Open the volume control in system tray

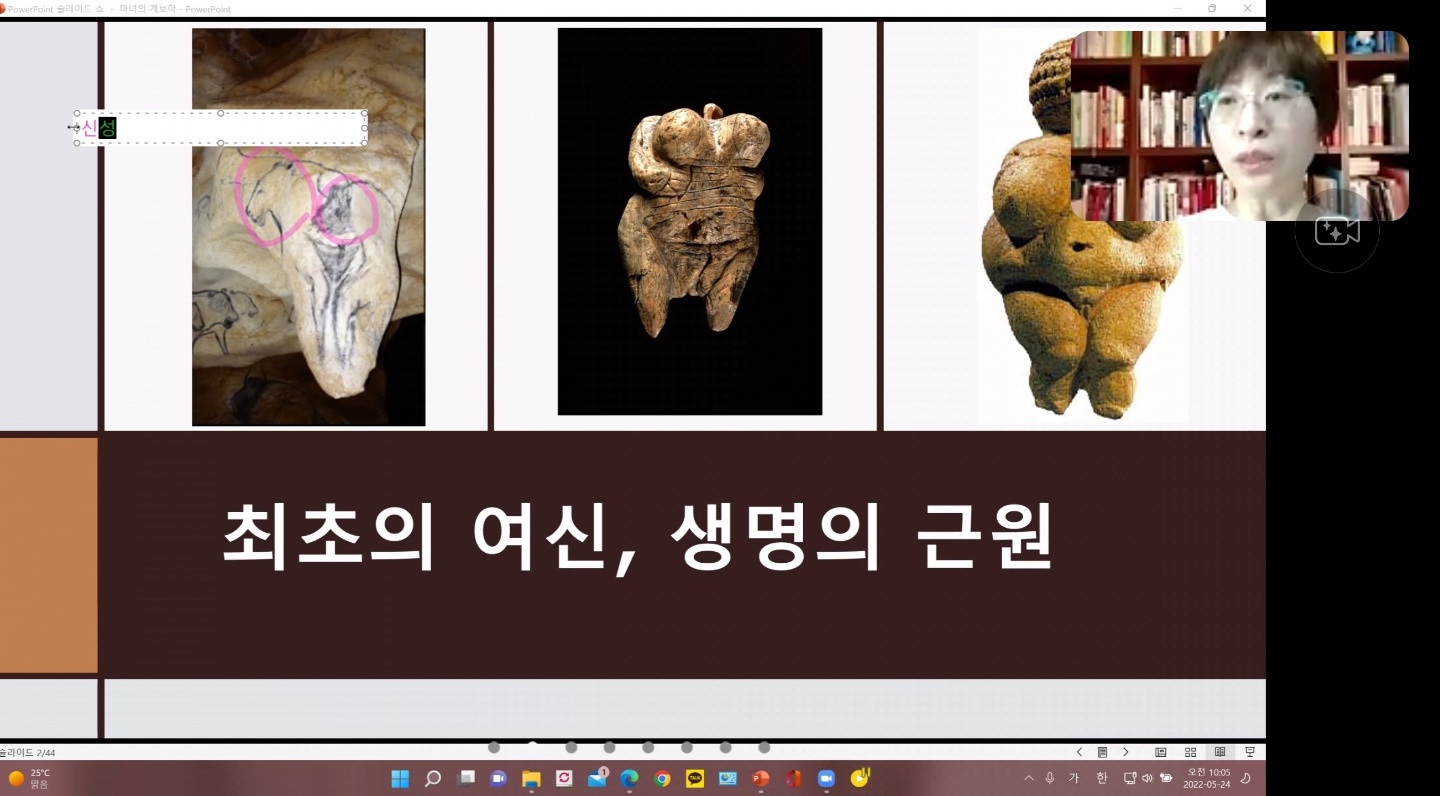(1147, 778)
